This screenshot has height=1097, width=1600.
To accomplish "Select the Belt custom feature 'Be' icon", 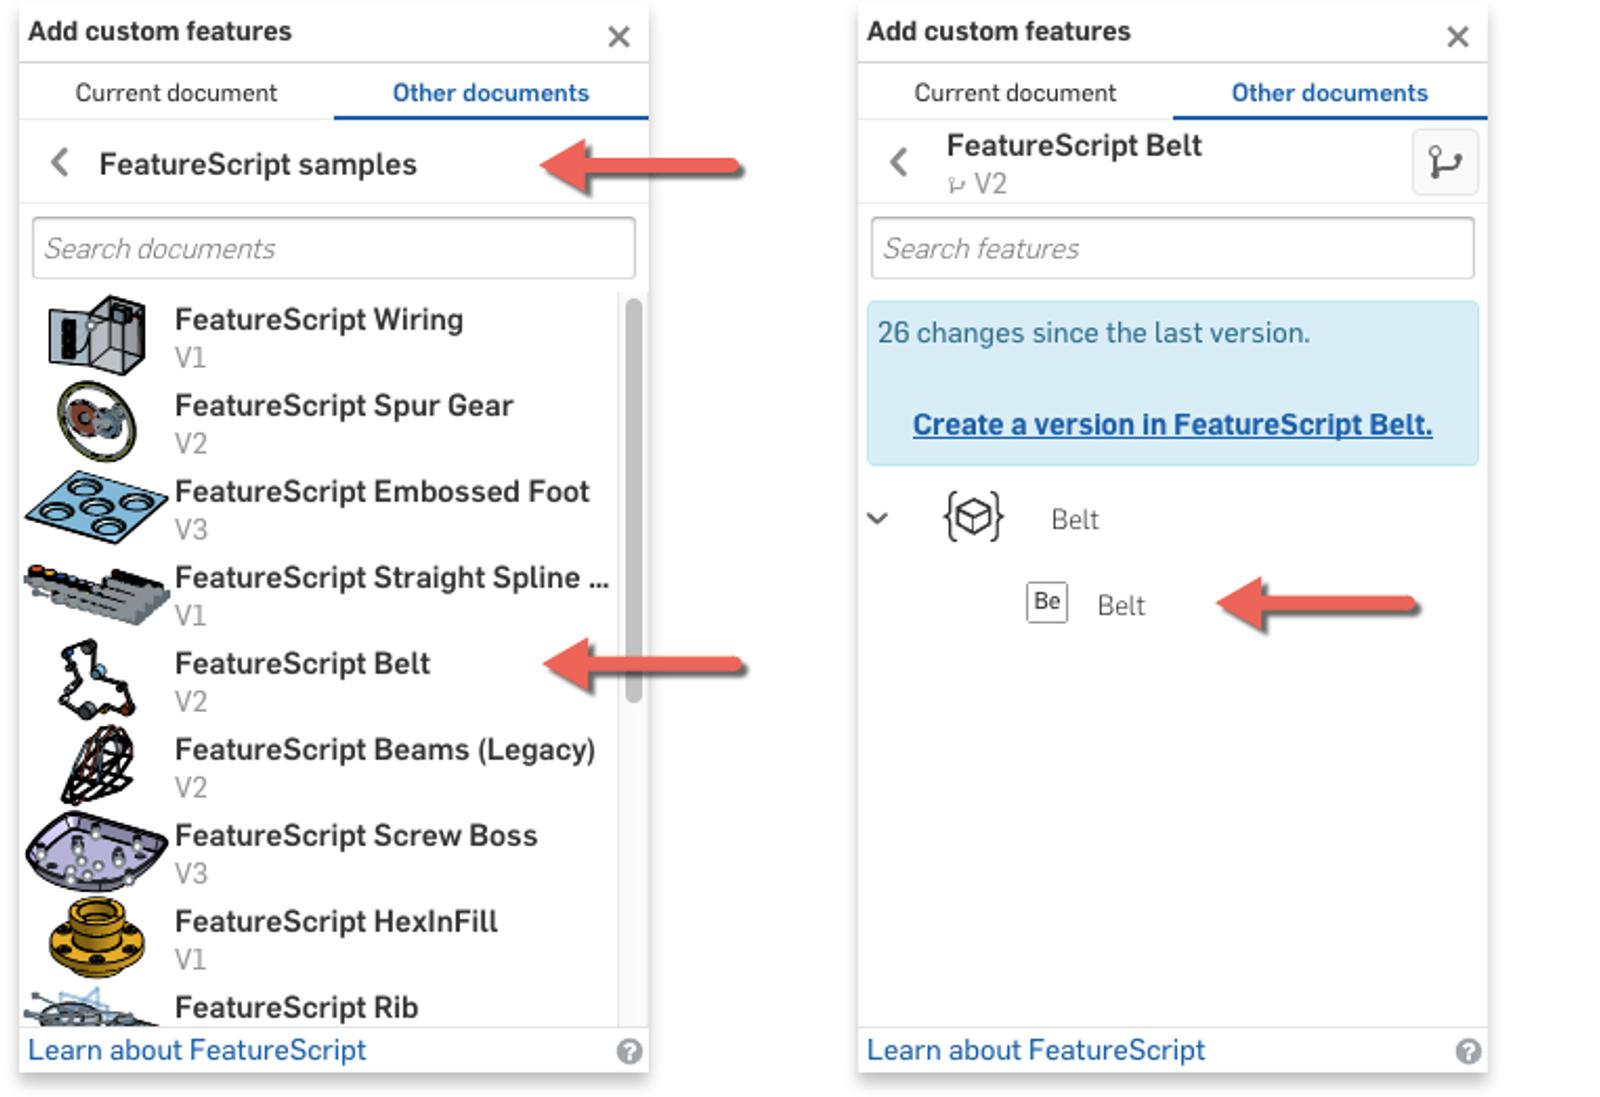I will 1046,603.
